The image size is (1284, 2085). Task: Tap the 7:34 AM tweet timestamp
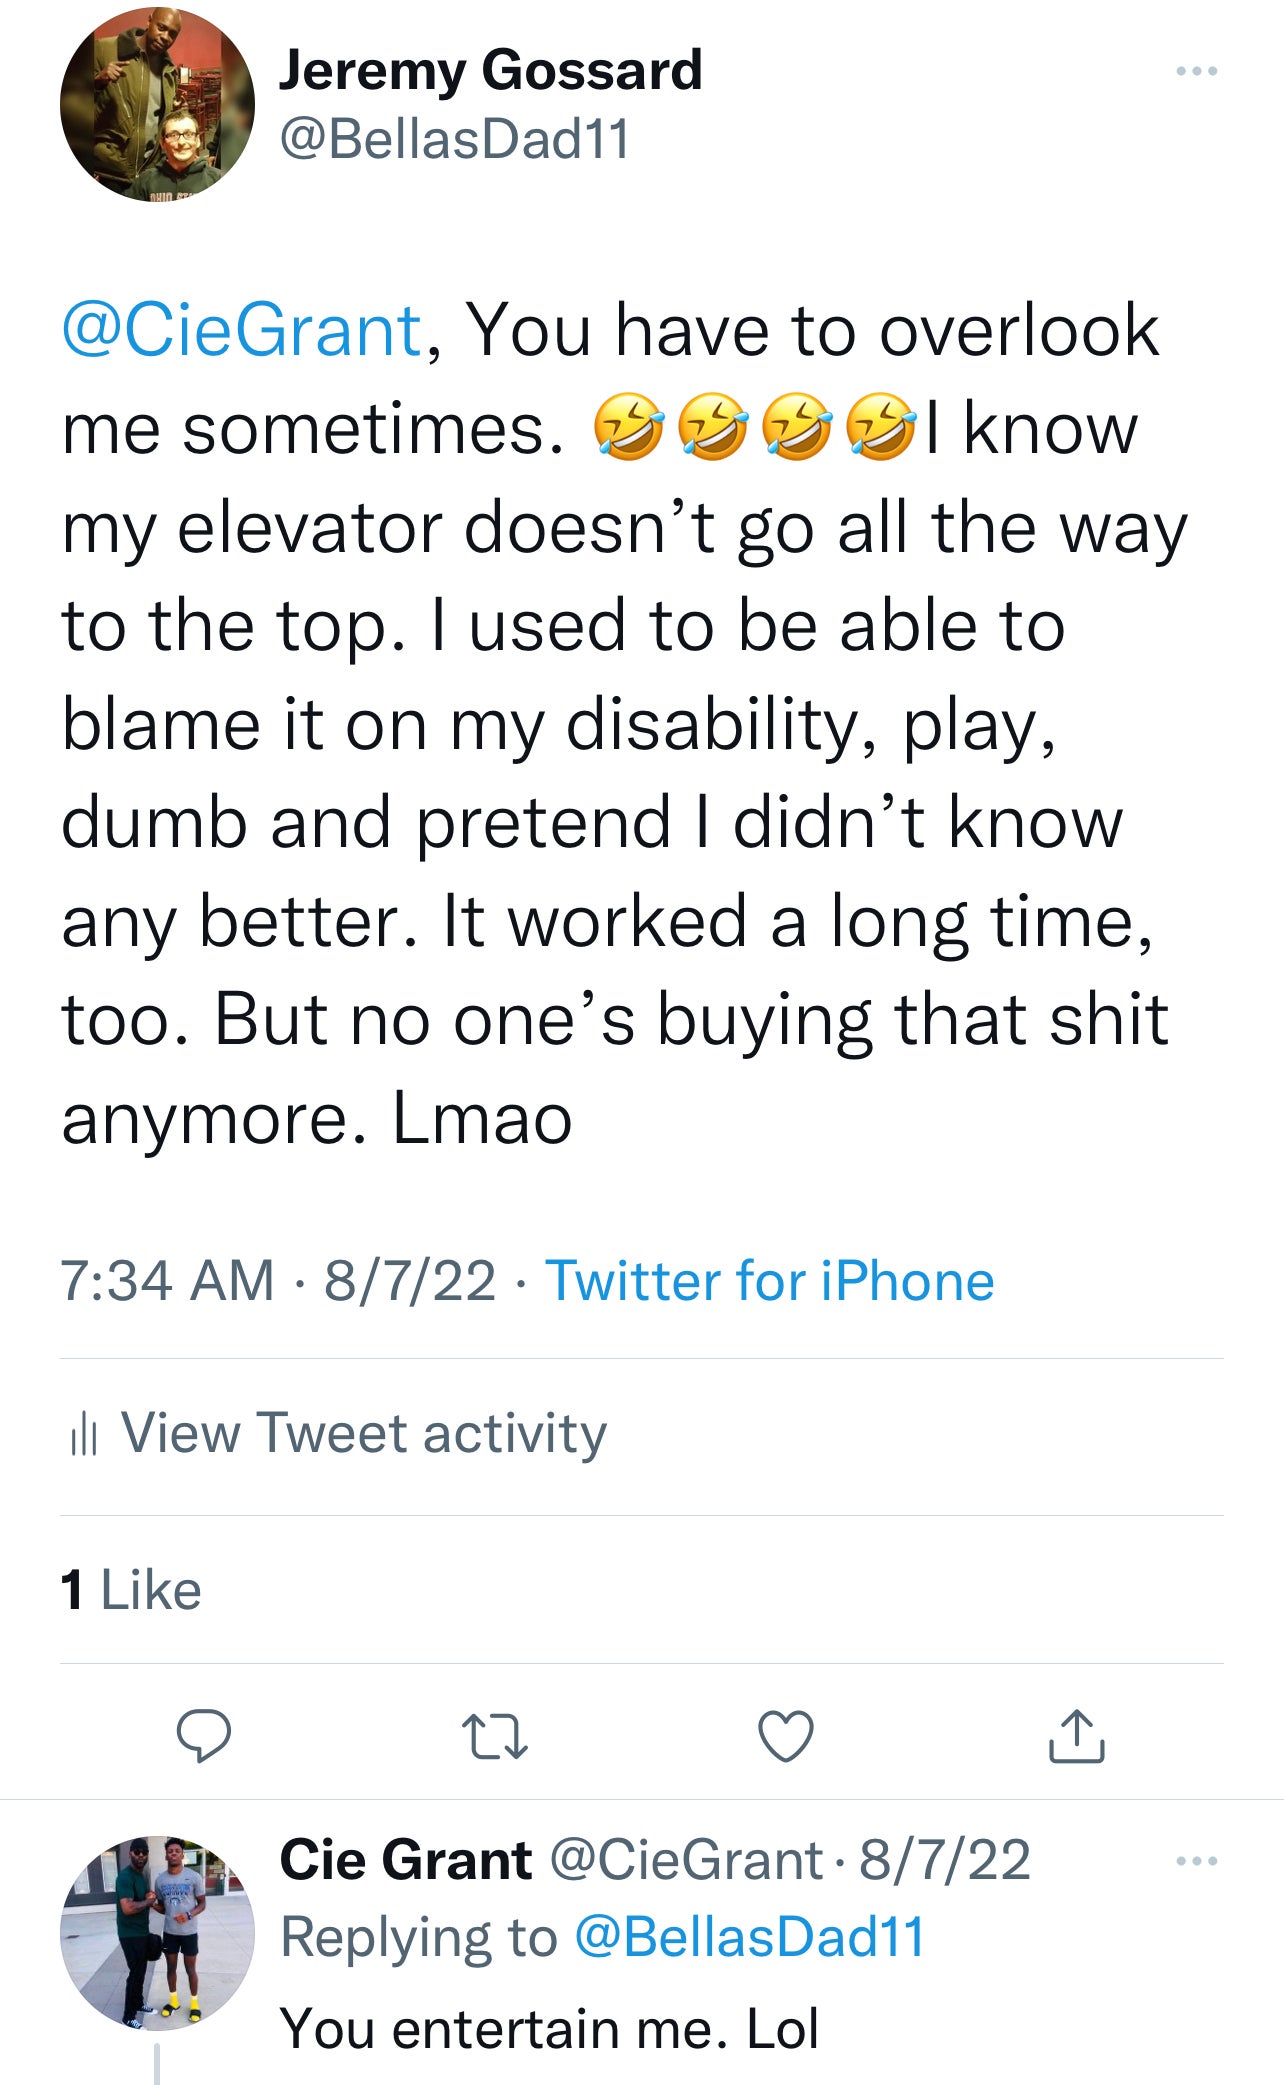(x=167, y=1281)
